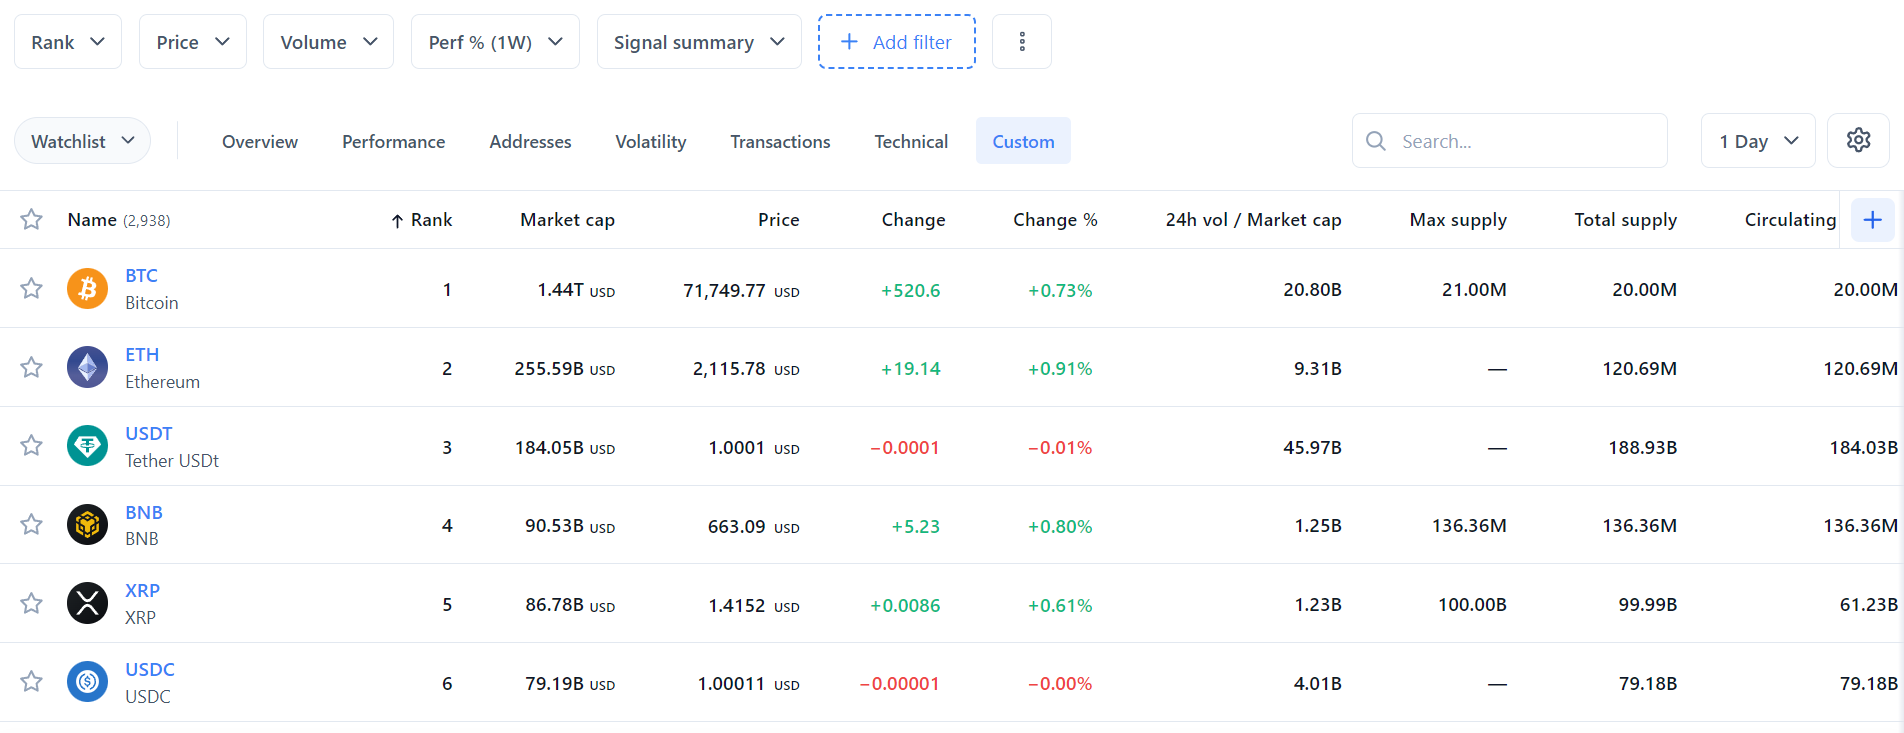
Task: Click the BNB coin logo
Action: pos(87,525)
